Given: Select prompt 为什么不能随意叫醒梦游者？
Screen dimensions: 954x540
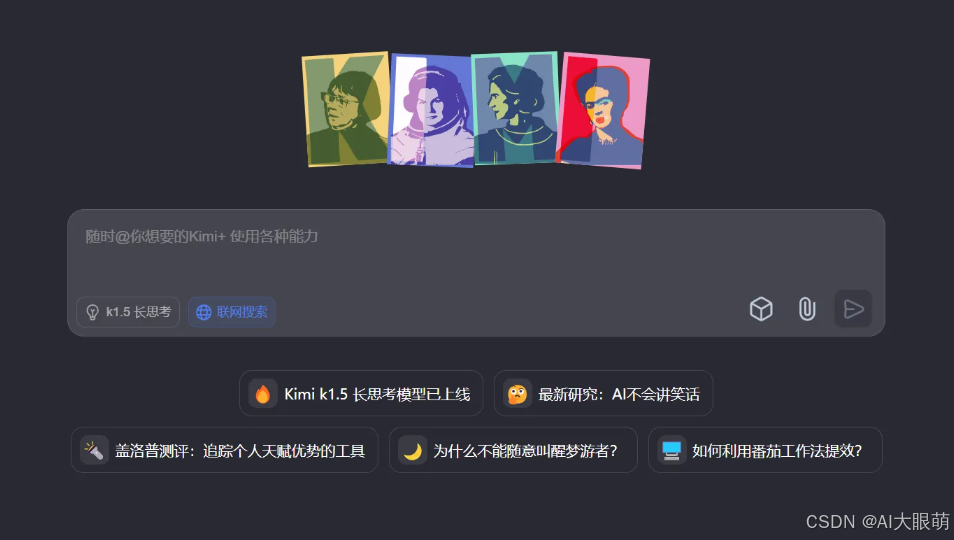Looking at the screenshot, I should [x=513, y=450].
